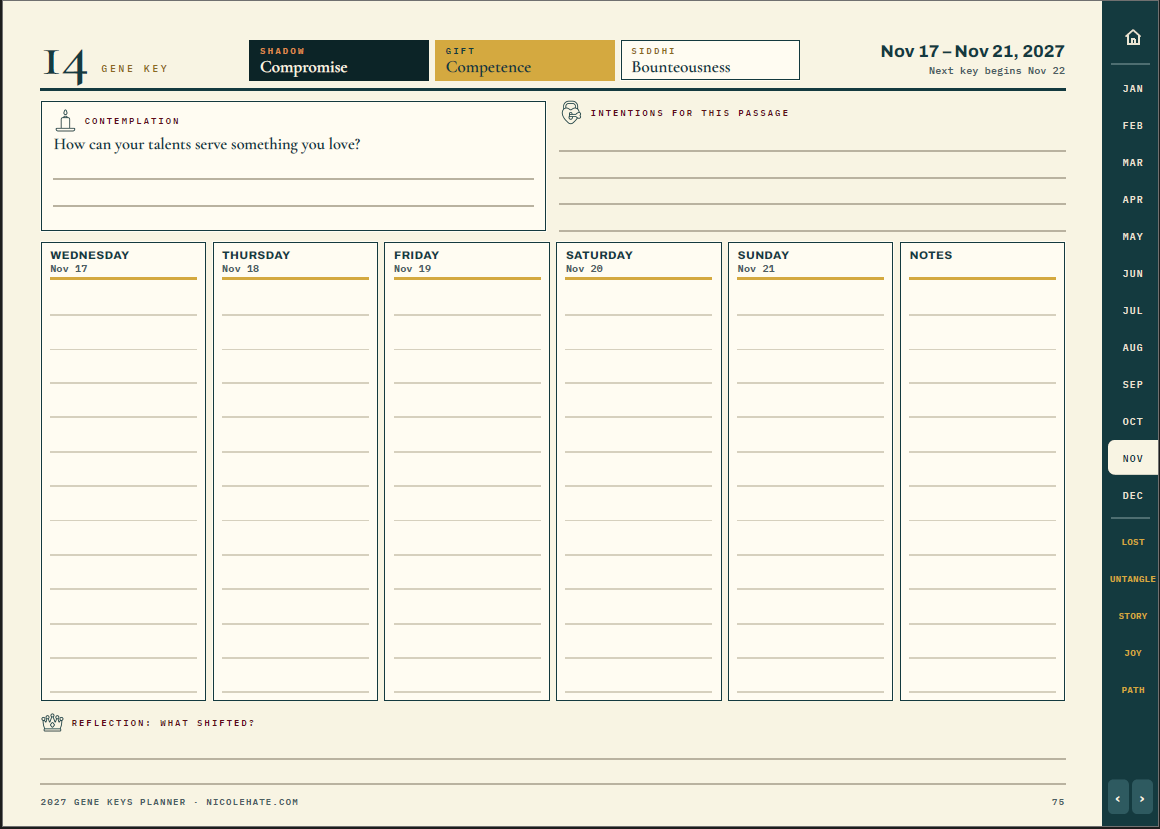1160x829 pixels.
Task: Open the MAY month tab
Action: point(1133,237)
